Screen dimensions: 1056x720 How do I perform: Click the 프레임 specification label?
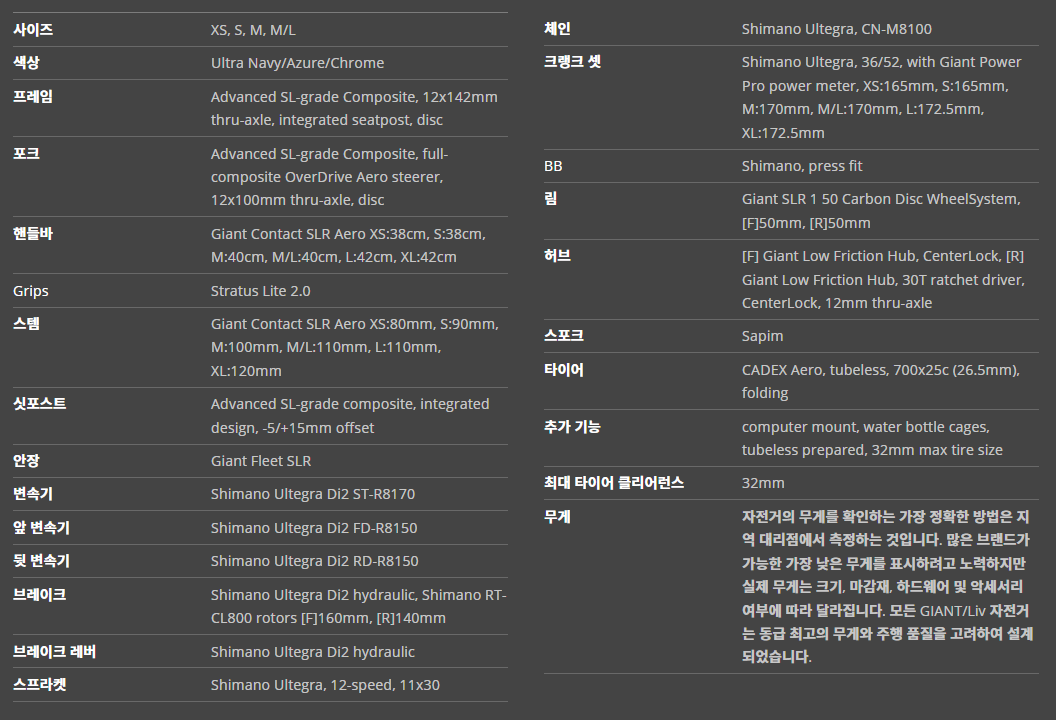tap(33, 97)
